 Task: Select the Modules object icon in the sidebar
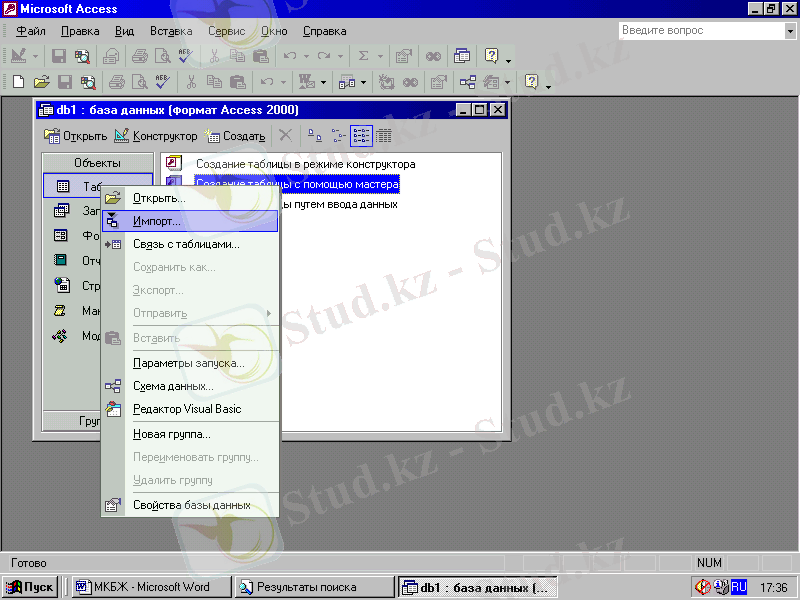tap(60, 336)
